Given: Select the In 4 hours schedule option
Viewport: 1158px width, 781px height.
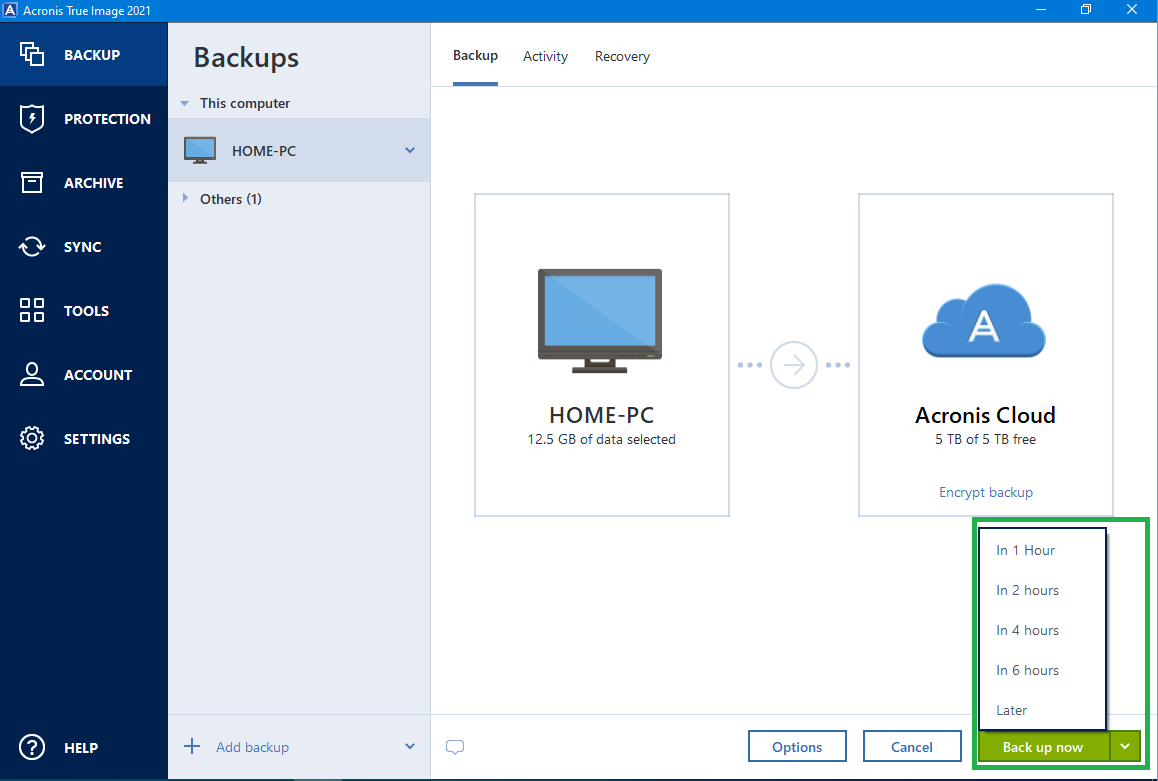Looking at the screenshot, I should pos(1027,630).
